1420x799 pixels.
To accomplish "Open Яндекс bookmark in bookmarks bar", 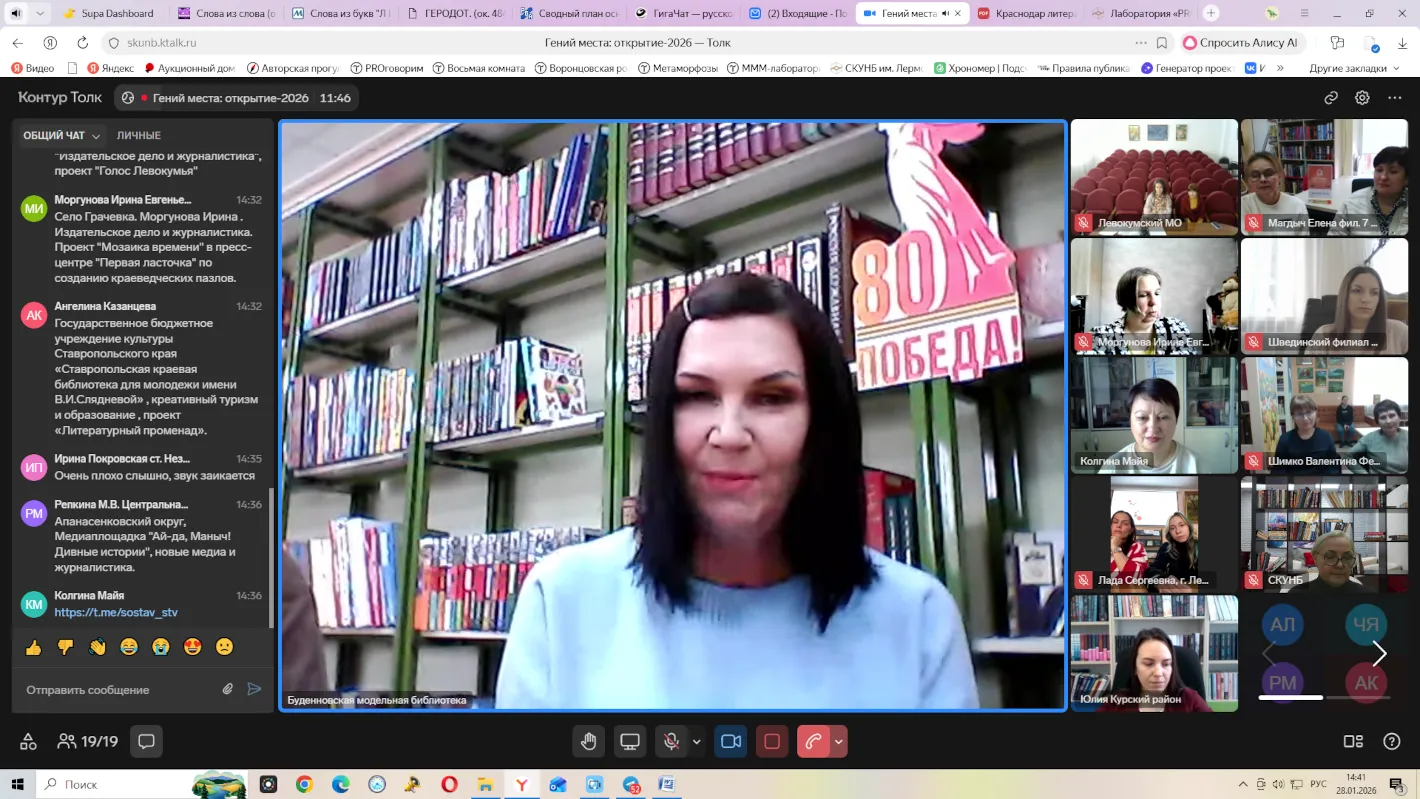I will 111,68.
